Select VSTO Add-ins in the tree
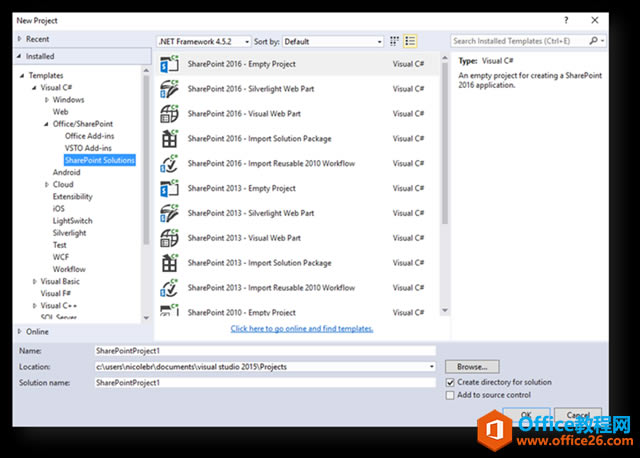This screenshot has height=458, width=640. (88, 148)
